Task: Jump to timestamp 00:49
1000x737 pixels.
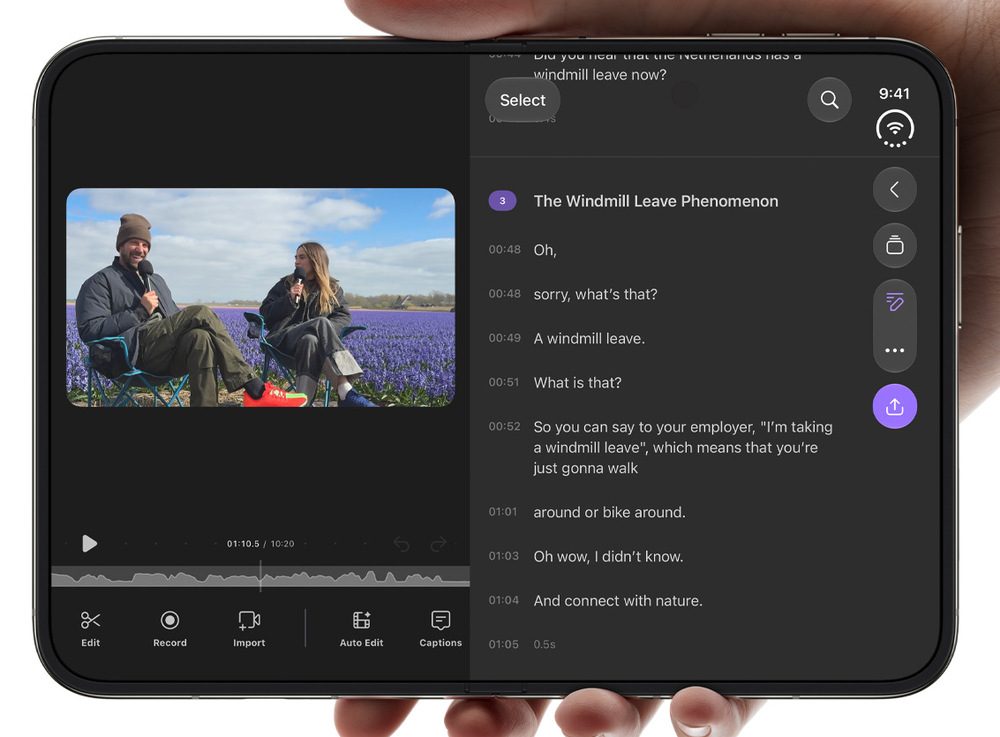Action: pyautogui.click(x=504, y=338)
